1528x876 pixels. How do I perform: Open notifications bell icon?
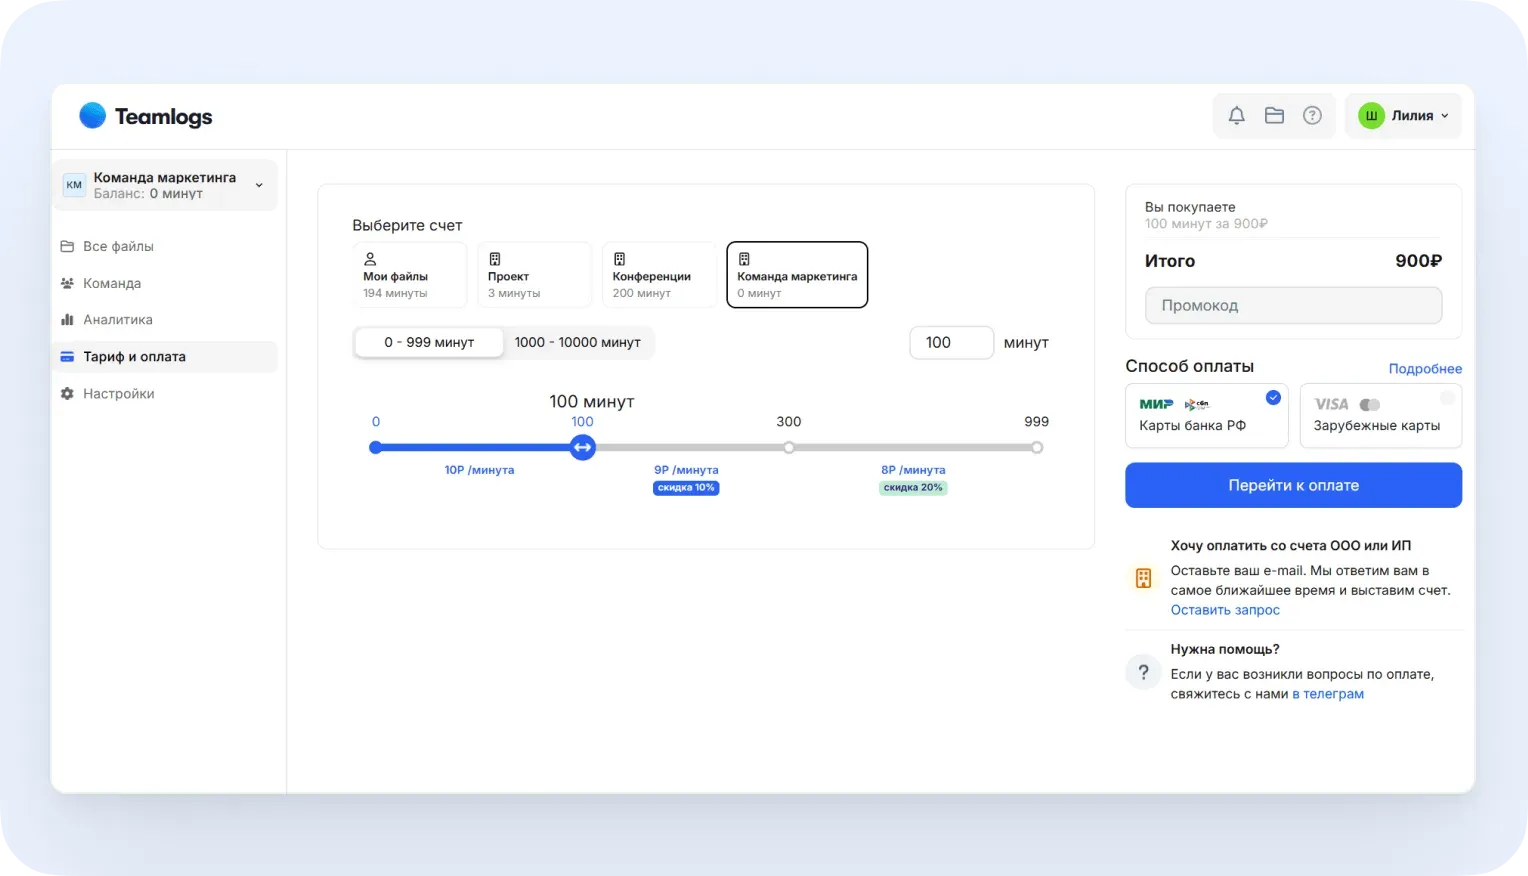pos(1236,116)
